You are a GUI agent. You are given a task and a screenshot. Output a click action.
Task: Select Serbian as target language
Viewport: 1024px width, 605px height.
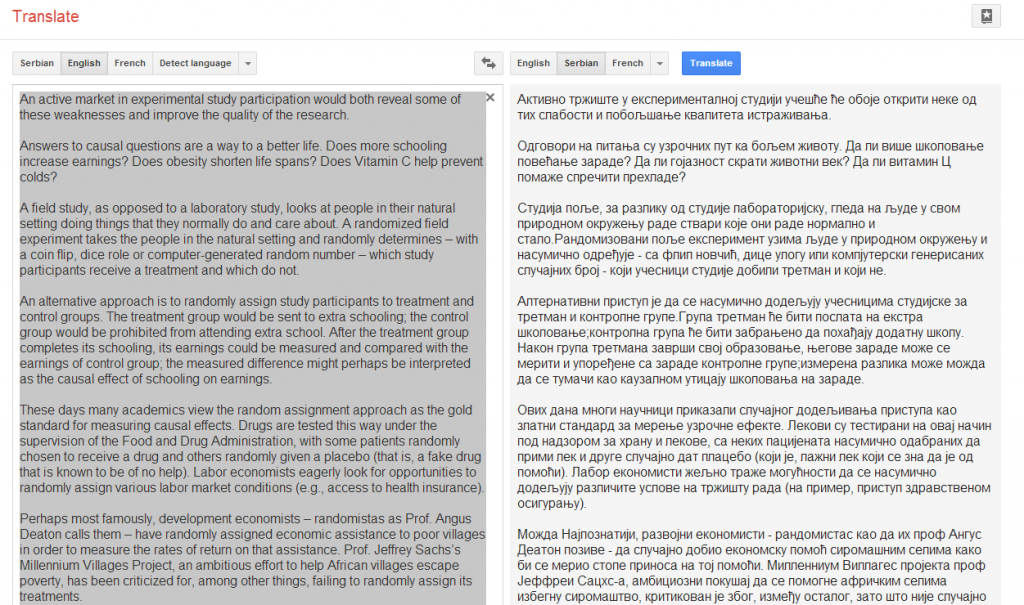(581, 63)
